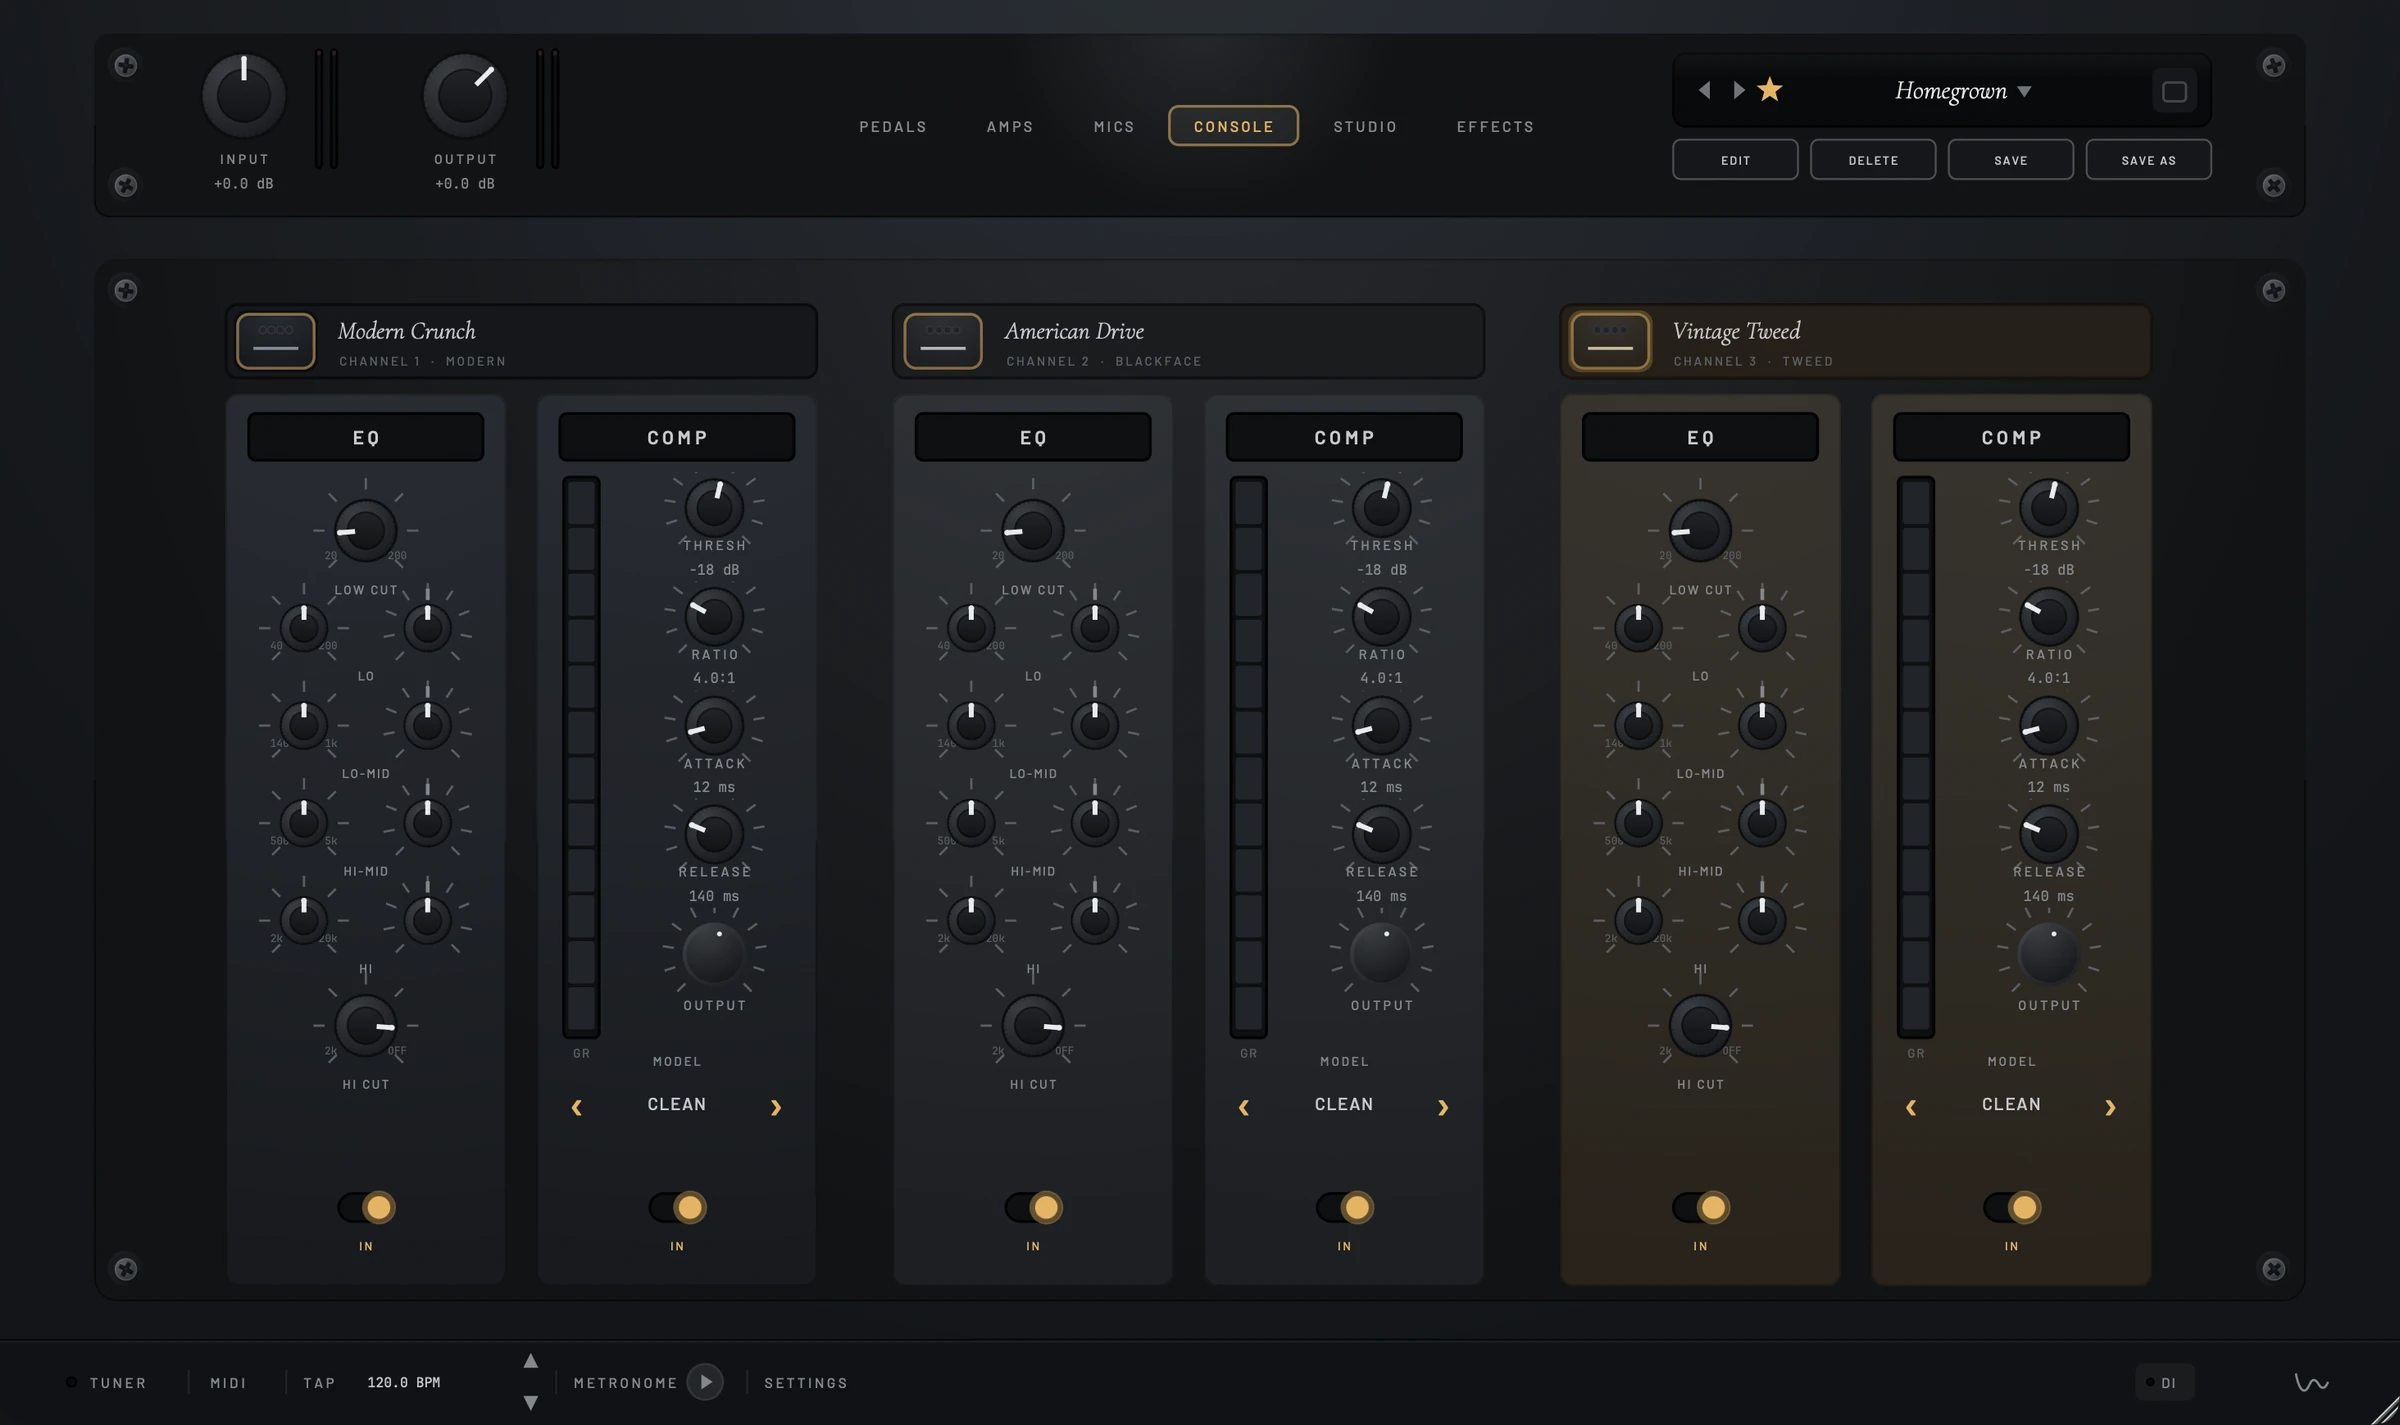Toggle Vintage Tweed COMP IN switch
The height and width of the screenshot is (1425, 2400).
(x=2011, y=1207)
